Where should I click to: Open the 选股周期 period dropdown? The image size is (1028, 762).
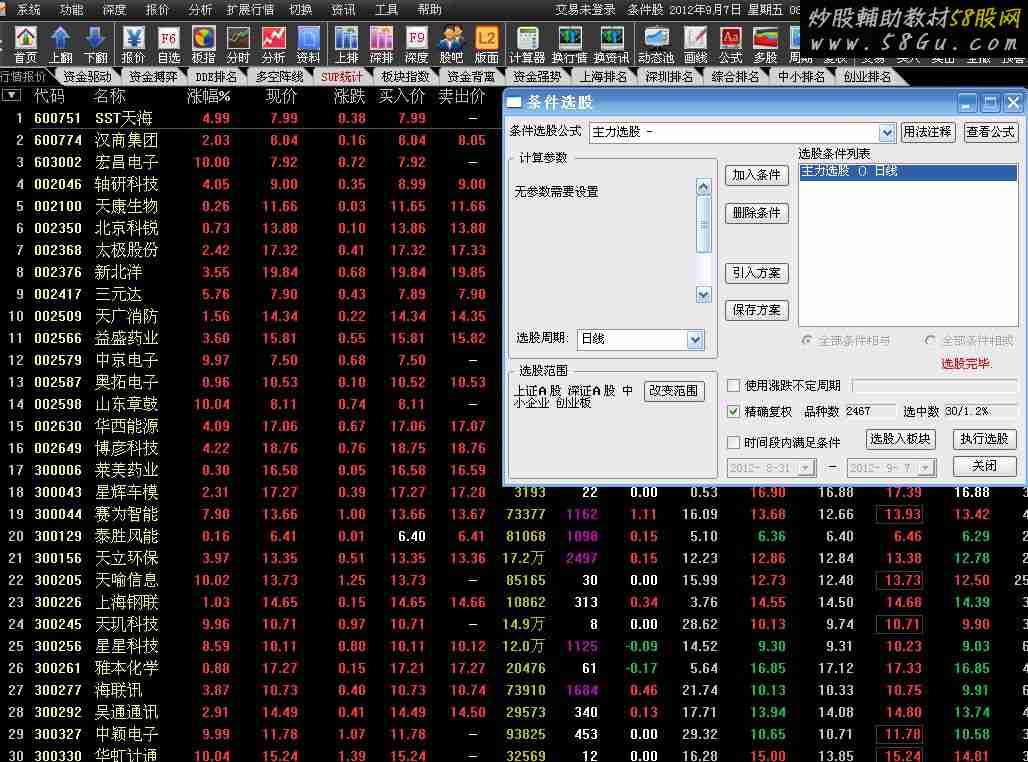(x=695, y=340)
